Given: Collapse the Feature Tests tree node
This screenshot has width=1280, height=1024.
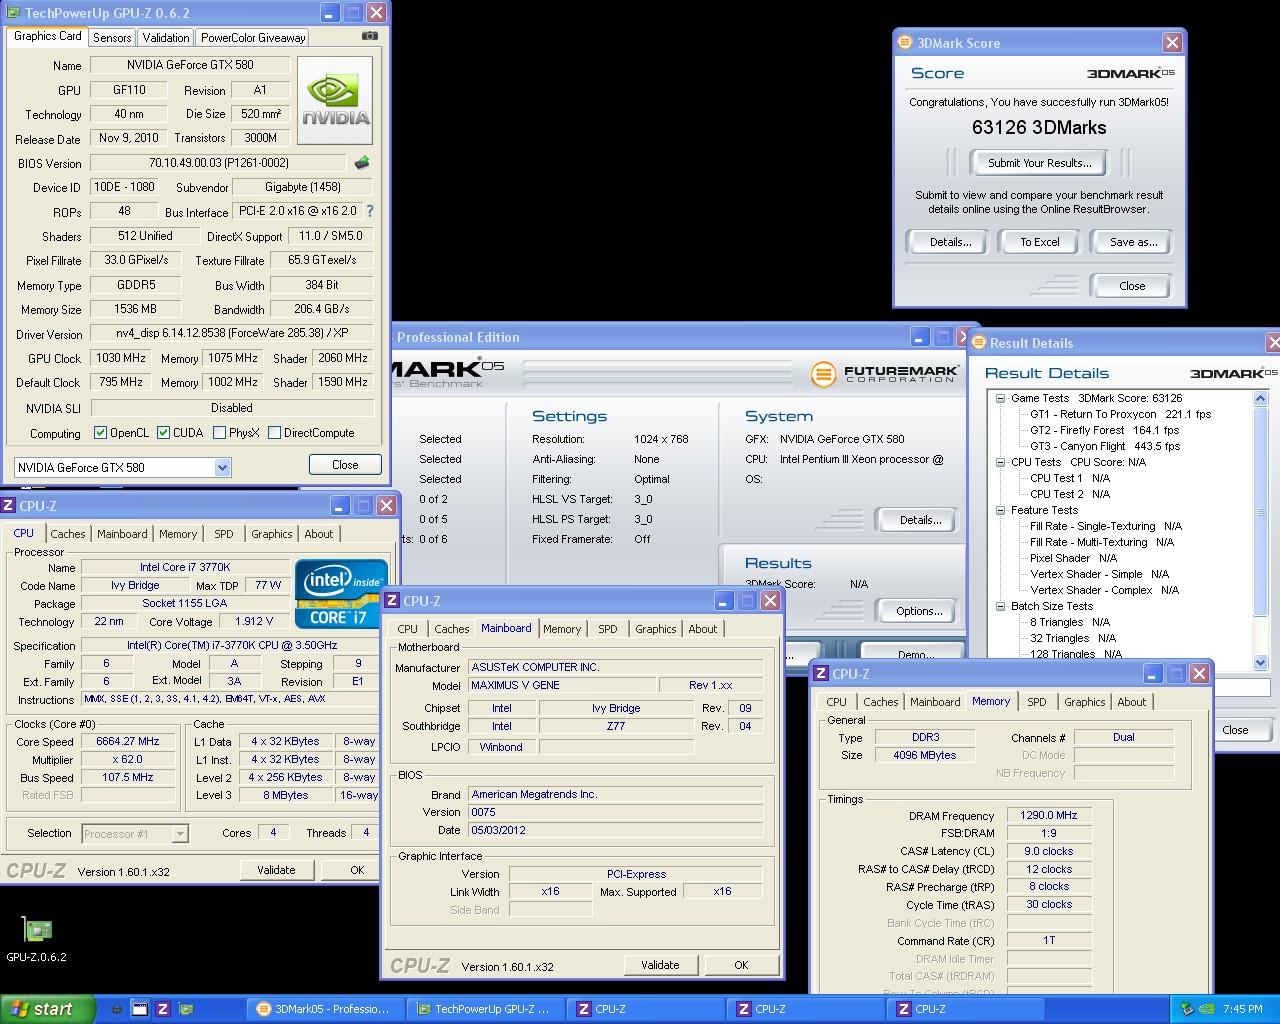Looking at the screenshot, I should tap(1000, 510).
